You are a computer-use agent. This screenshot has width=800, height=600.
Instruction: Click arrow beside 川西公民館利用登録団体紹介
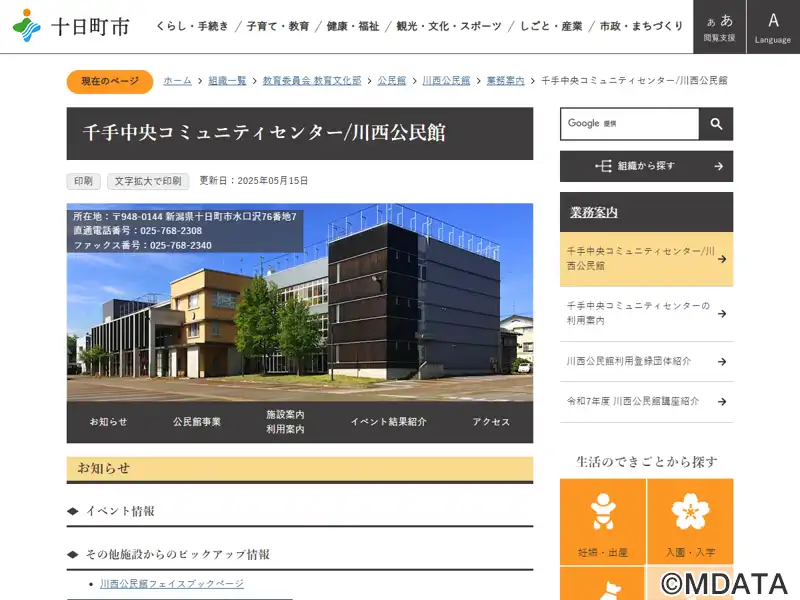[722, 362]
